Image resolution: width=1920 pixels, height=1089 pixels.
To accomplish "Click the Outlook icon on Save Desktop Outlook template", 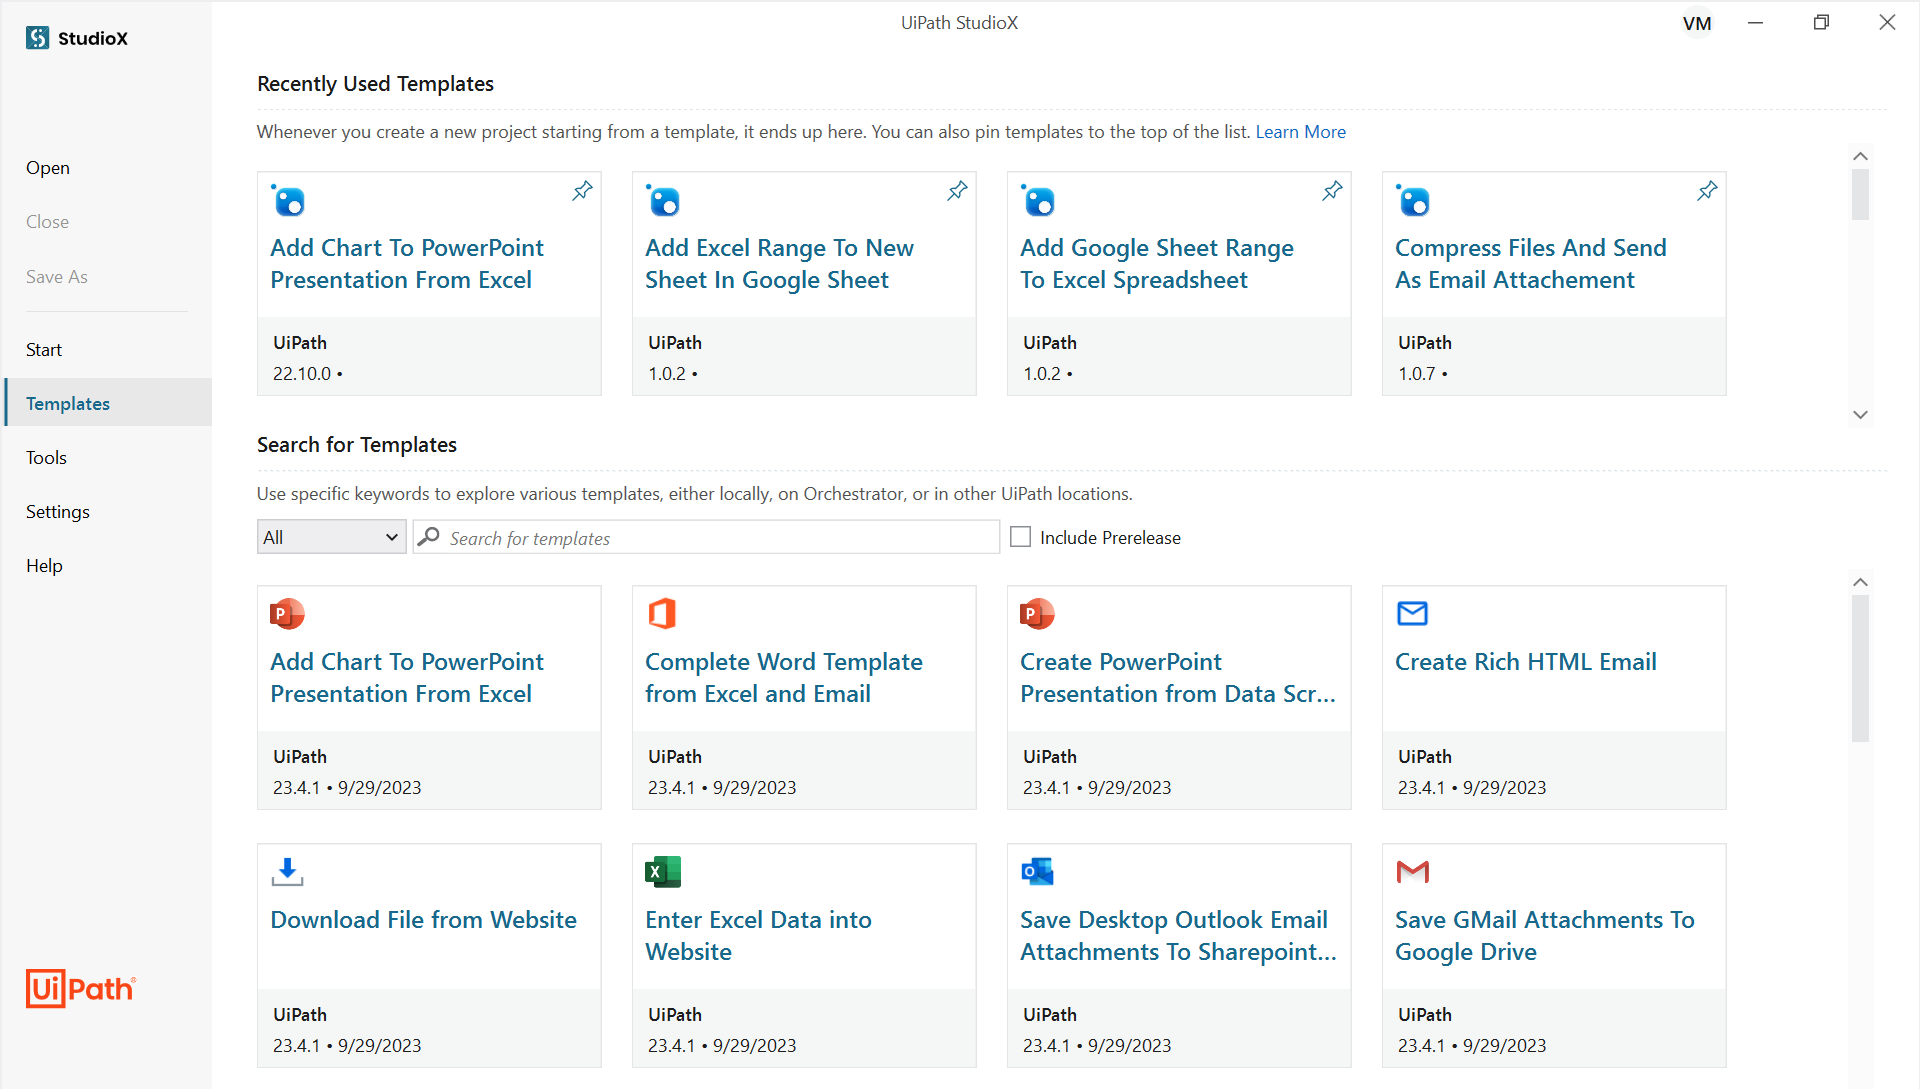I will point(1037,871).
